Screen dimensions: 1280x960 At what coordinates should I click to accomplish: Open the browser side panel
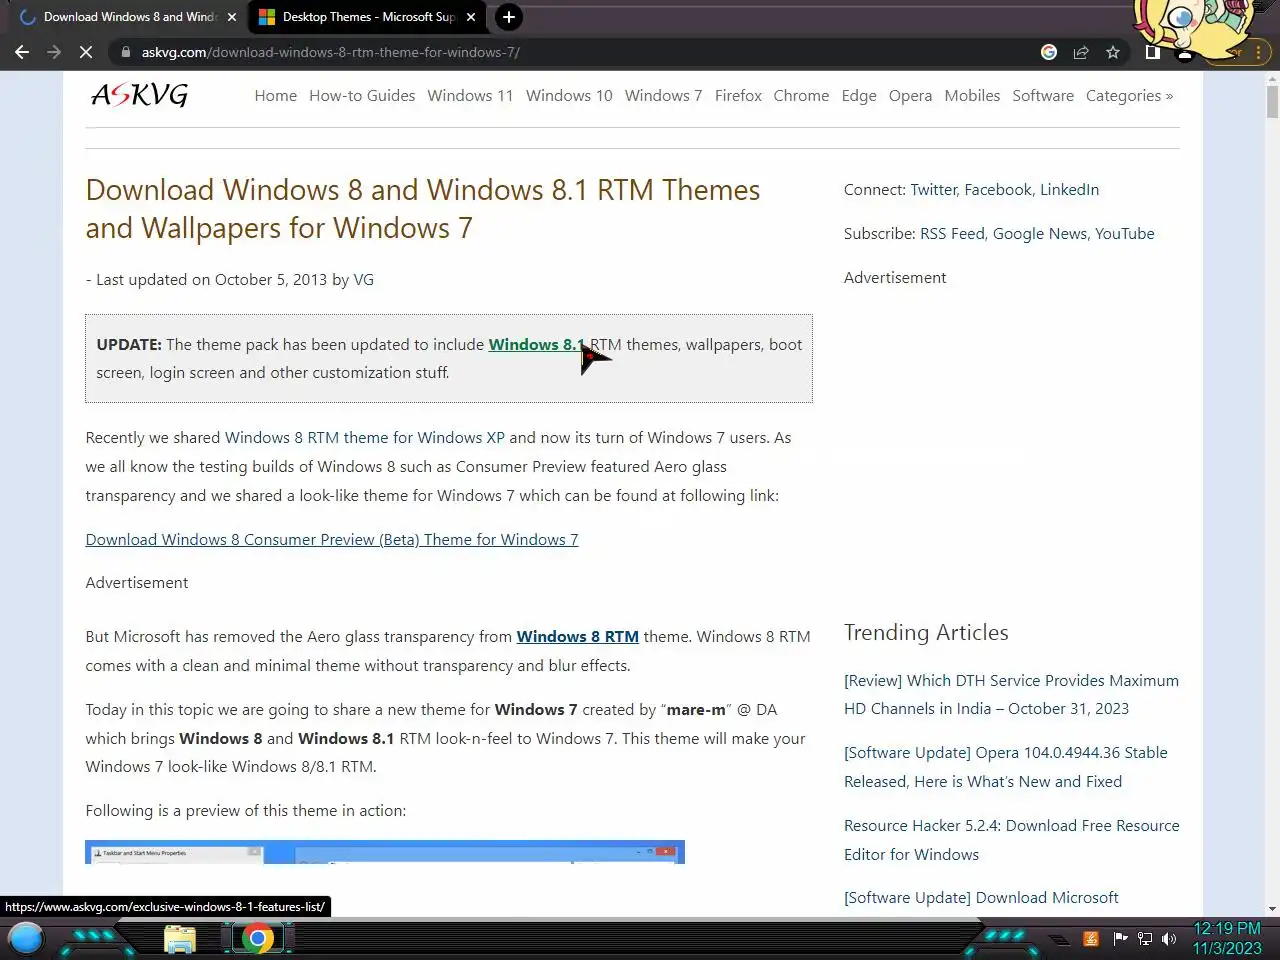coord(1152,52)
